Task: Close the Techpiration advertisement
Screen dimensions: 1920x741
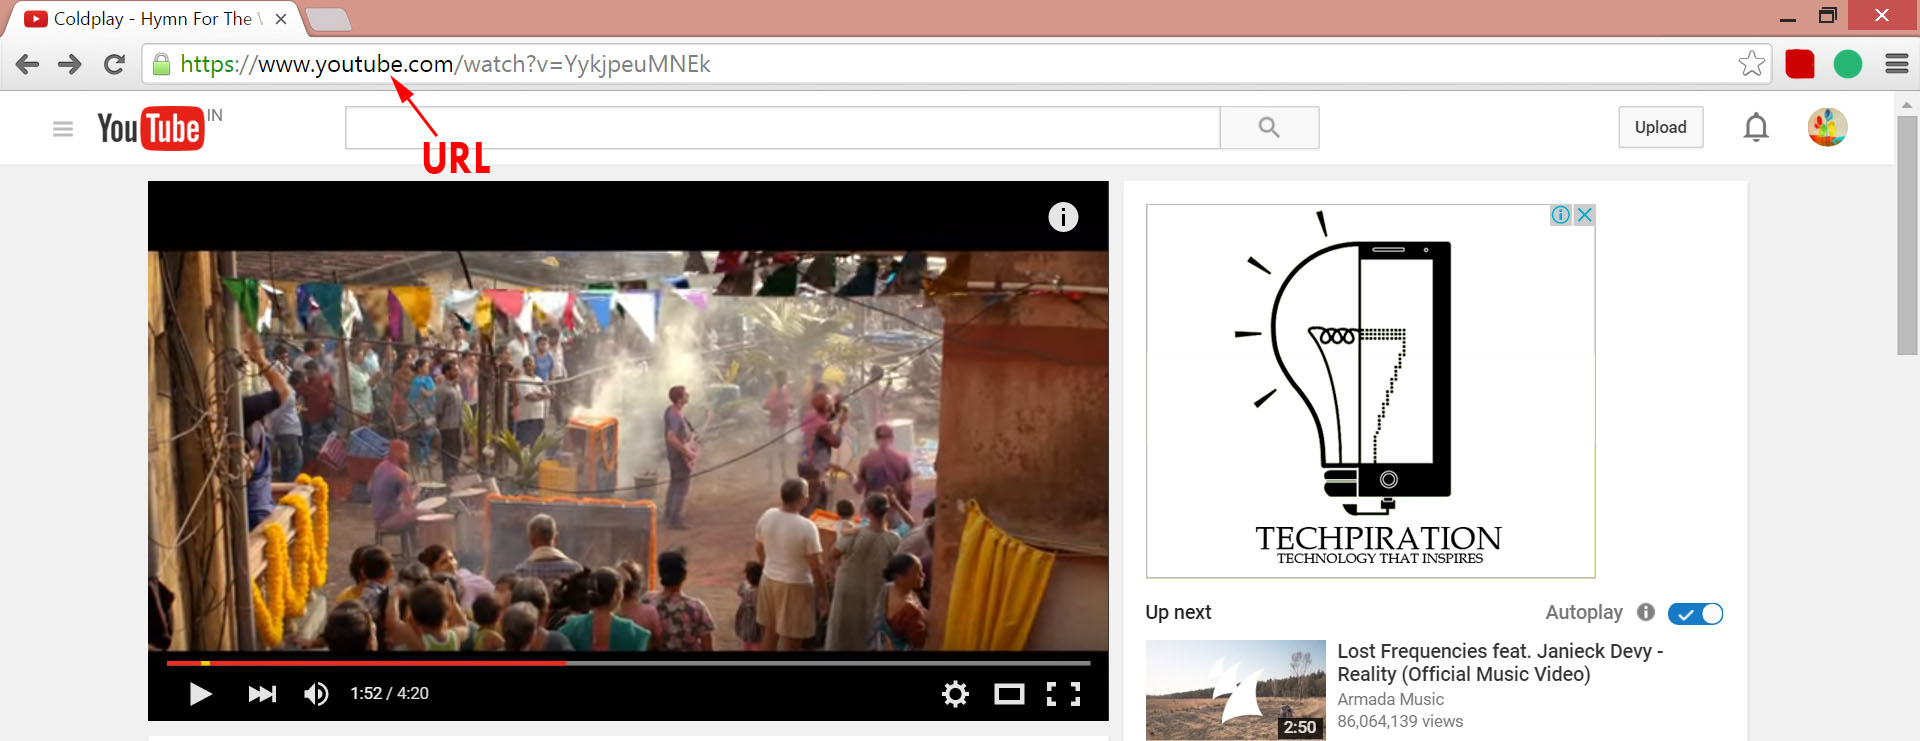Action: click(x=1584, y=215)
